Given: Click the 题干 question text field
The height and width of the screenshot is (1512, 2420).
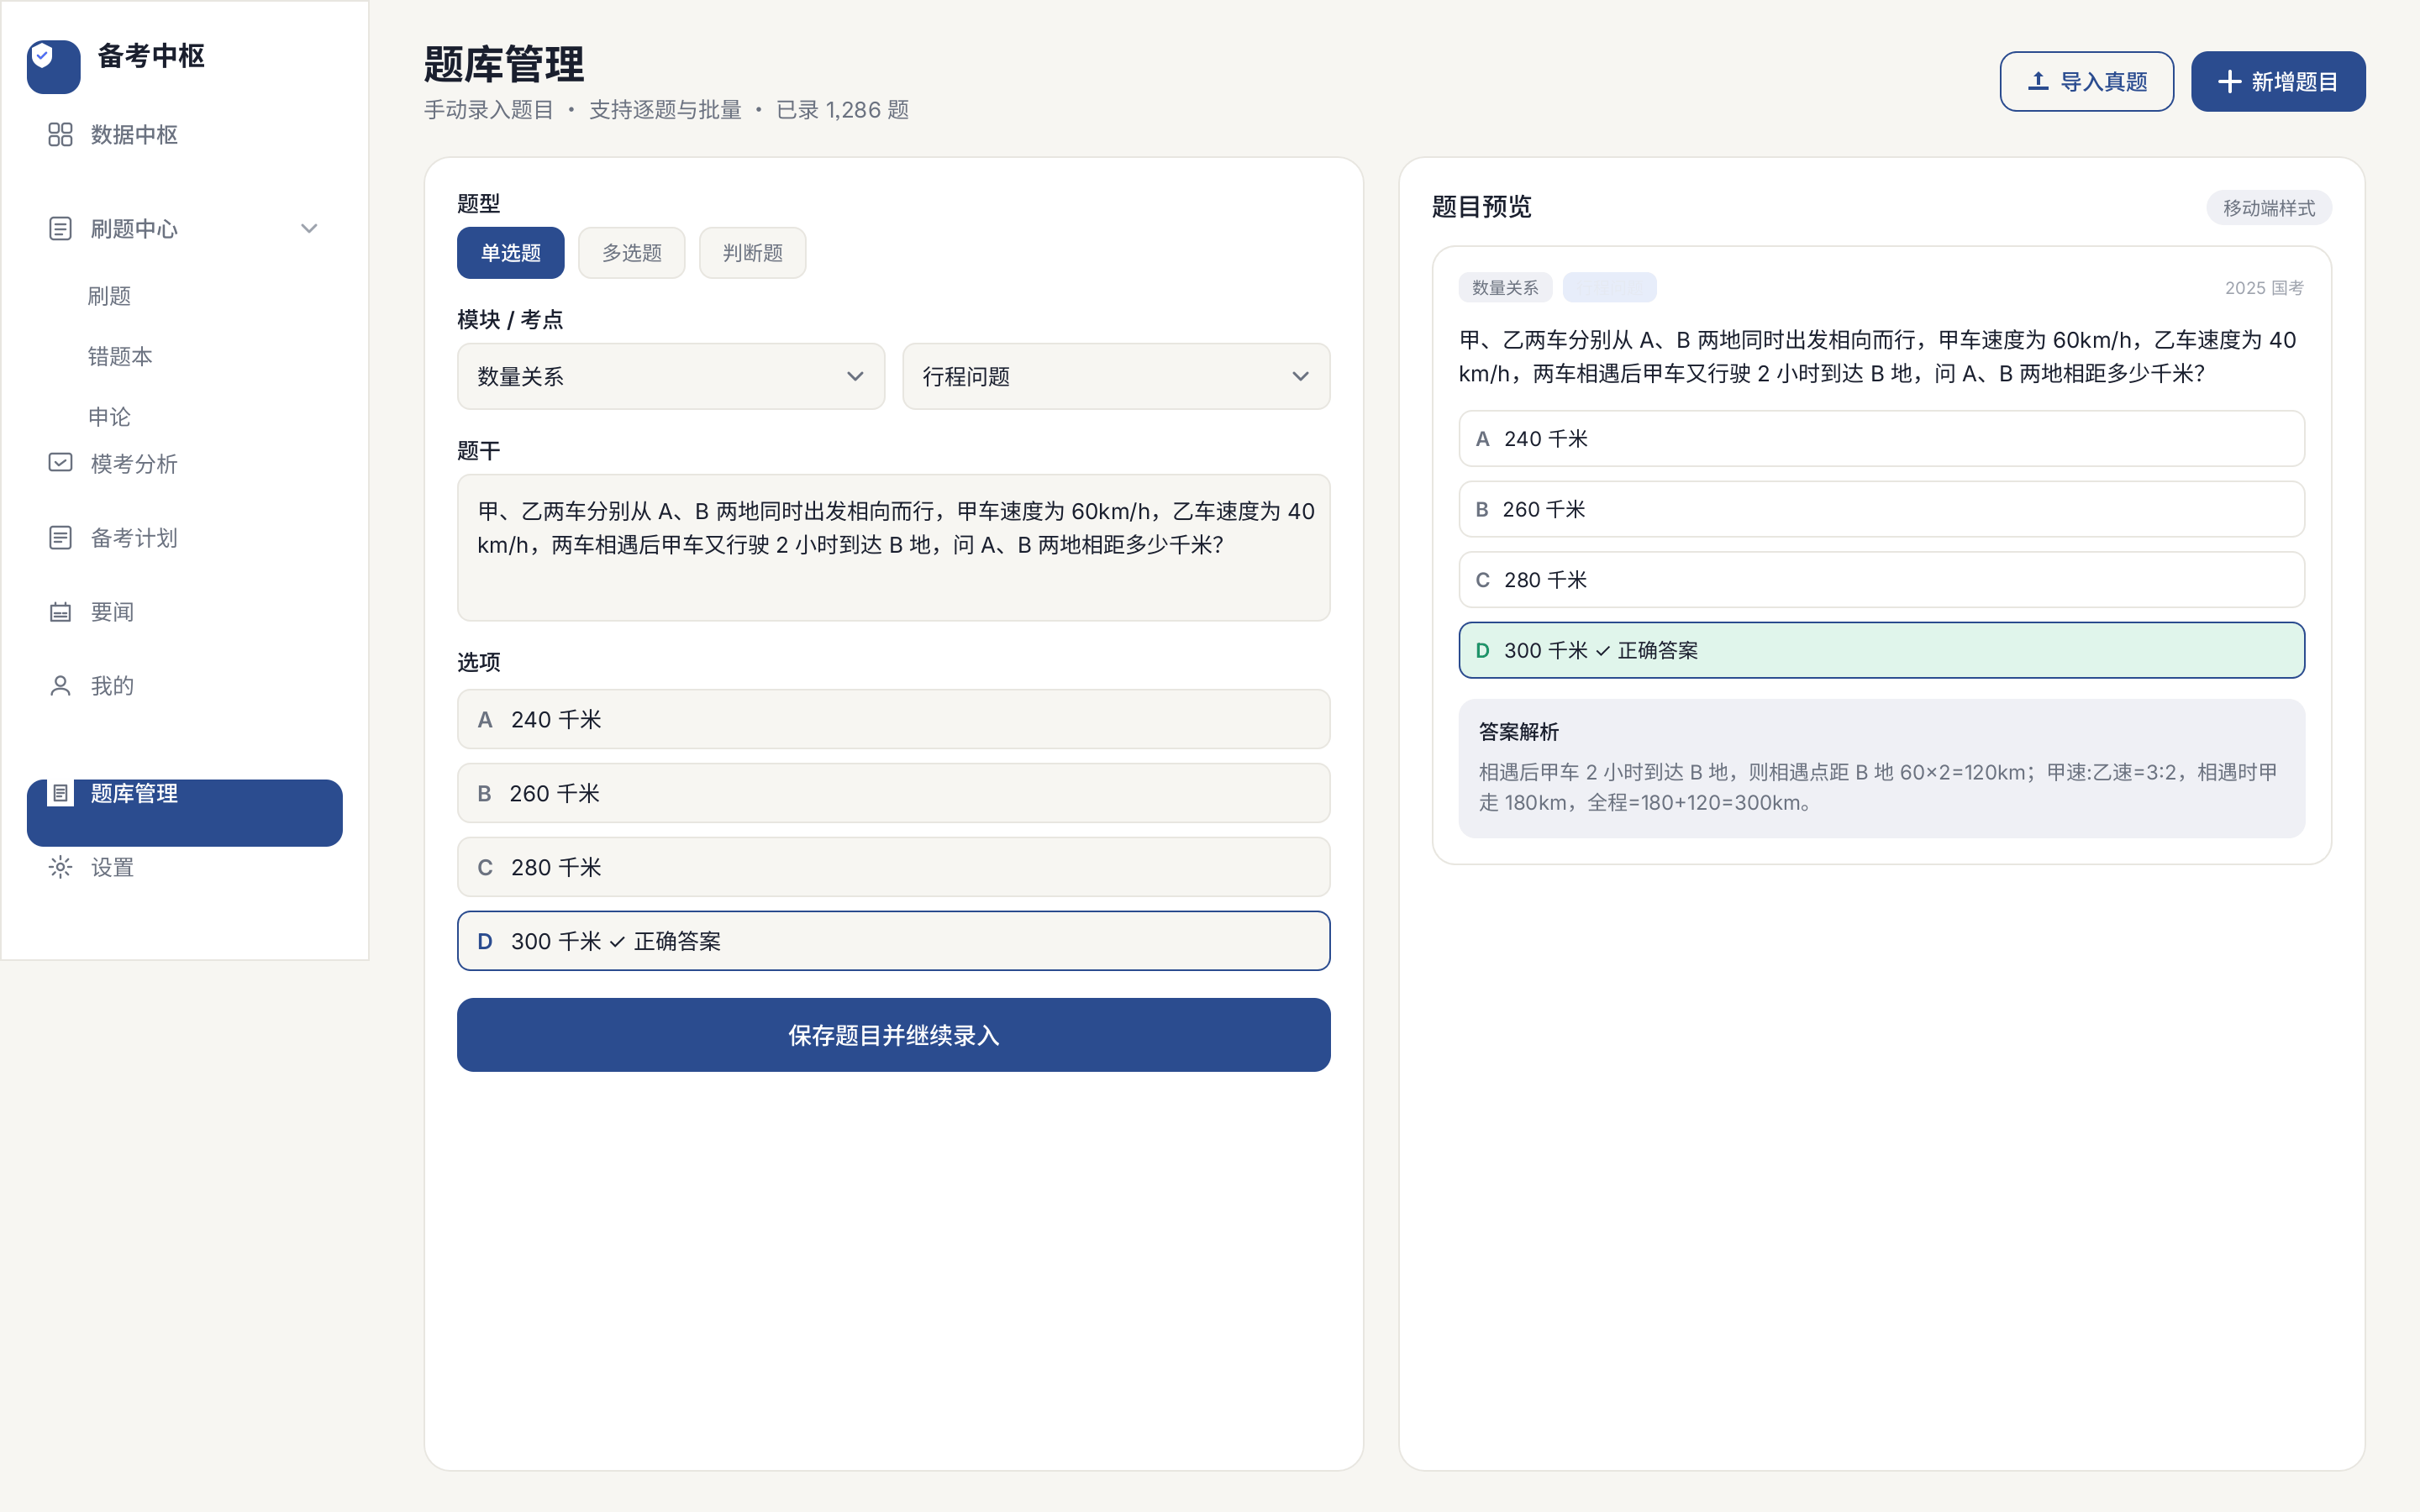Looking at the screenshot, I should click(893, 548).
